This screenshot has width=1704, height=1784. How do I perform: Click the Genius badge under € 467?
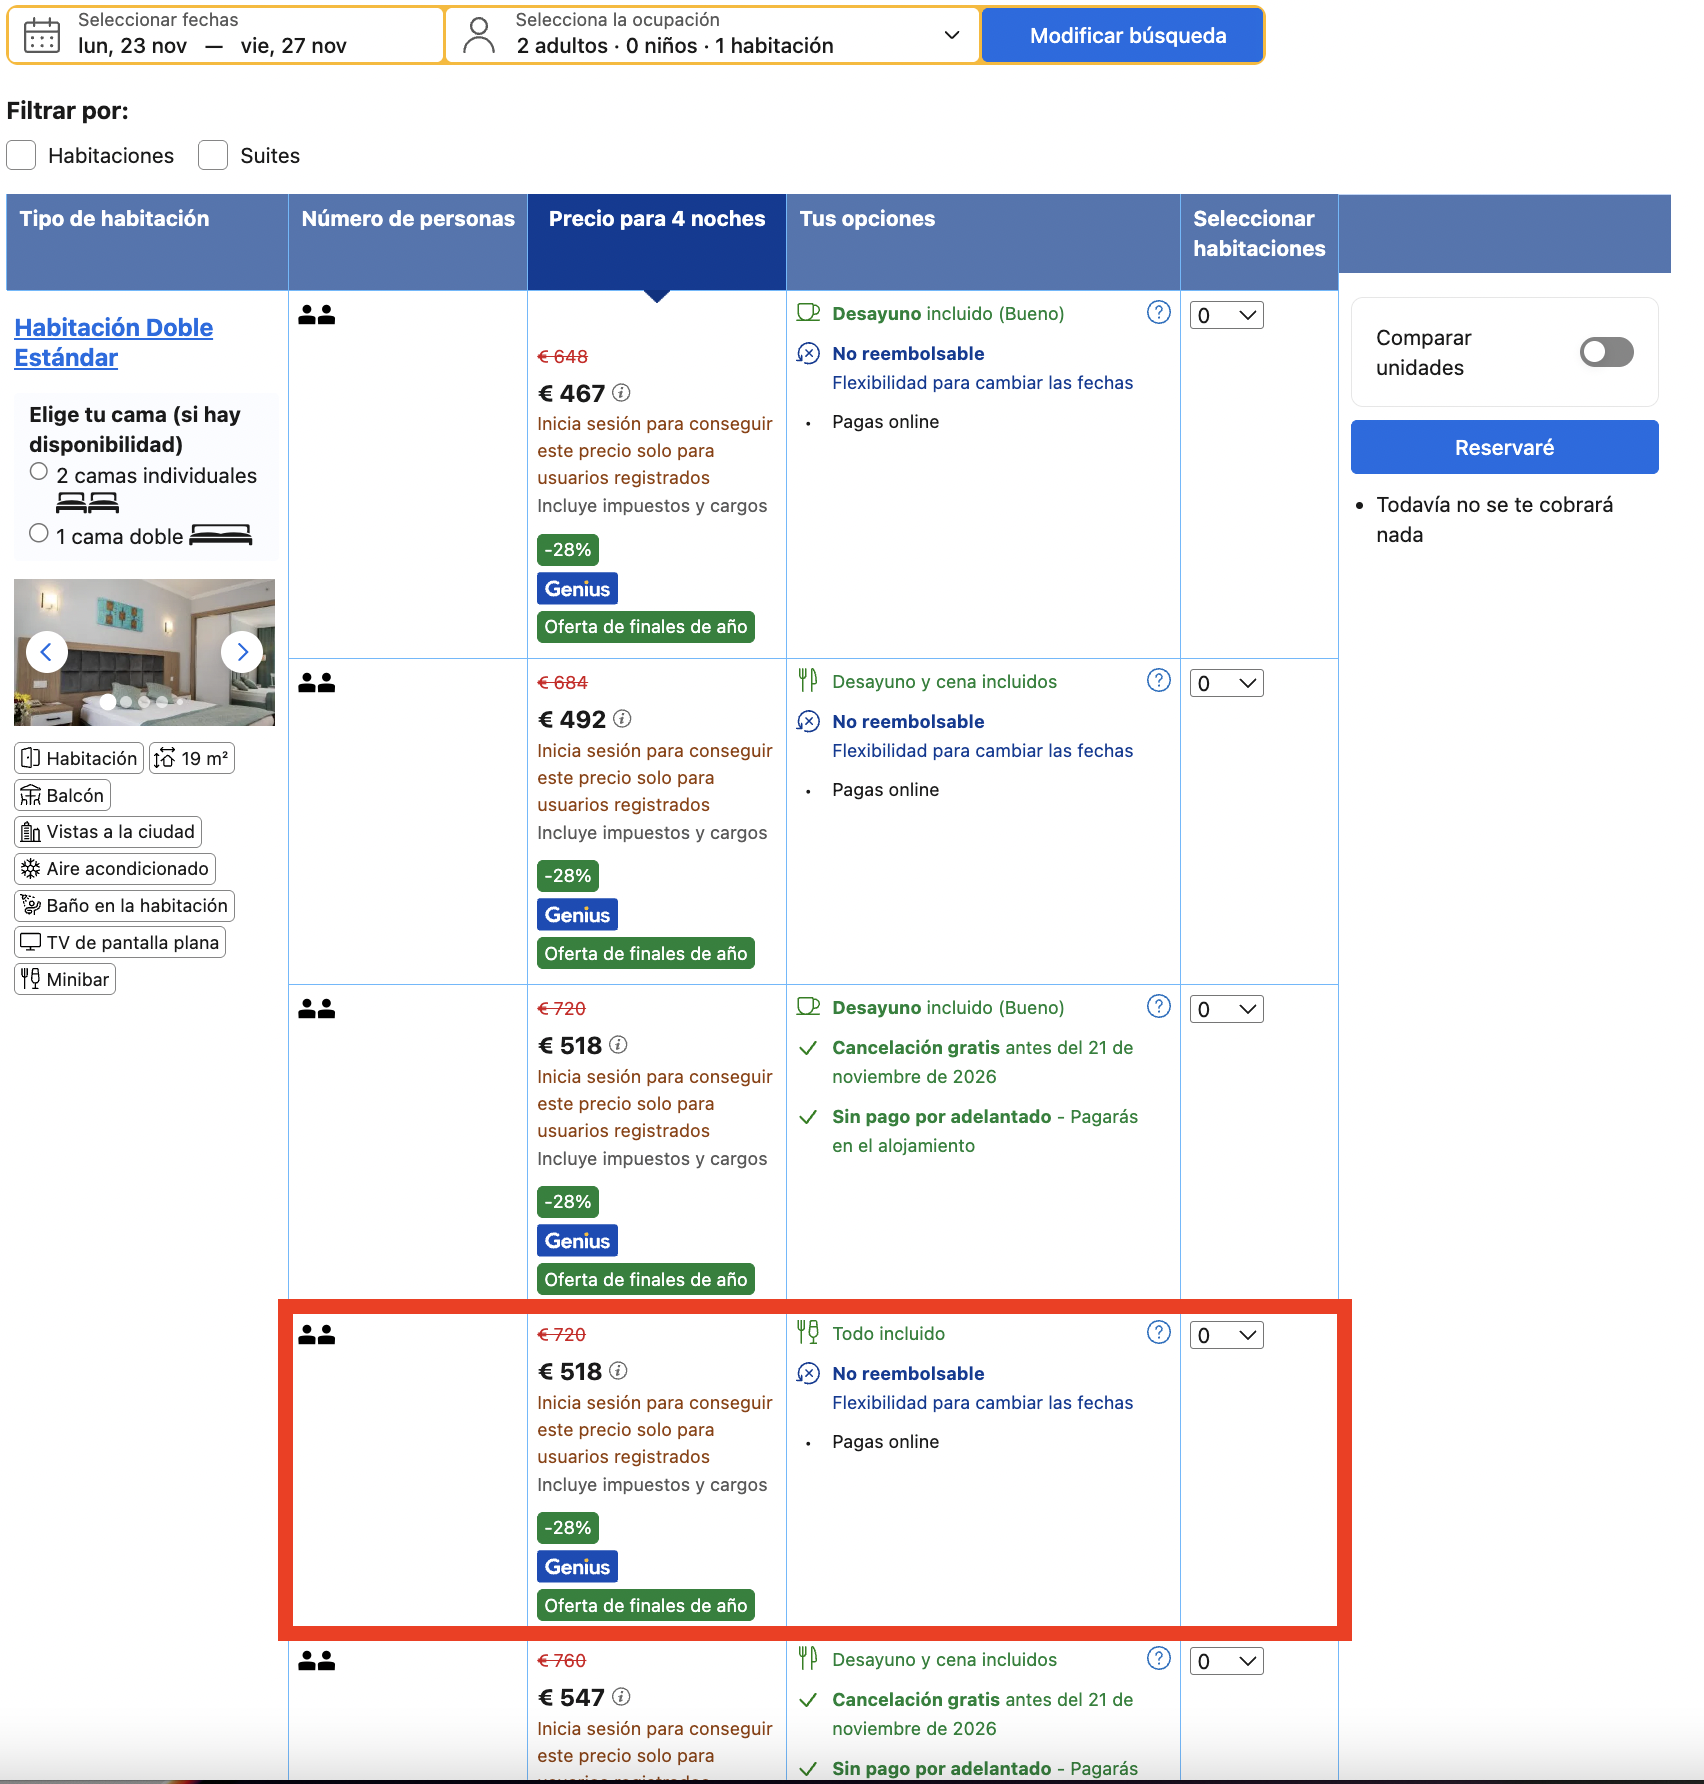tap(577, 588)
